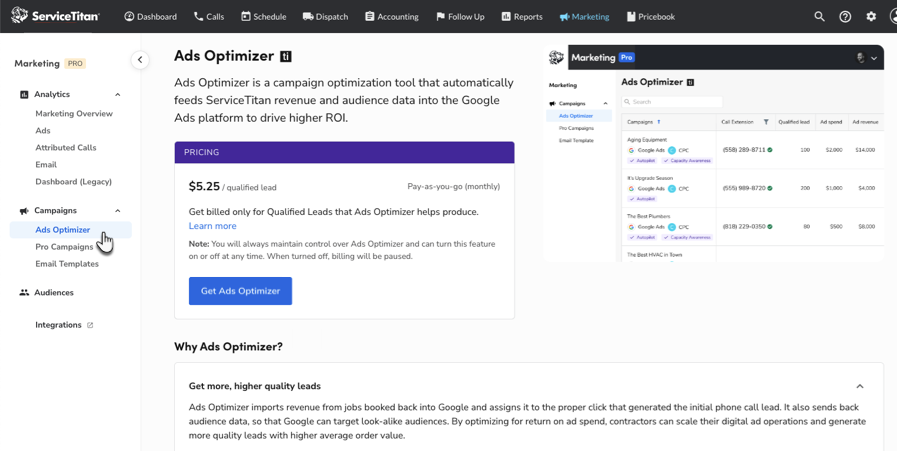Image resolution: width=897 pixels, height=451 pixels.
Task: Click the Calls phone icon
Action: tap(199, 17)
